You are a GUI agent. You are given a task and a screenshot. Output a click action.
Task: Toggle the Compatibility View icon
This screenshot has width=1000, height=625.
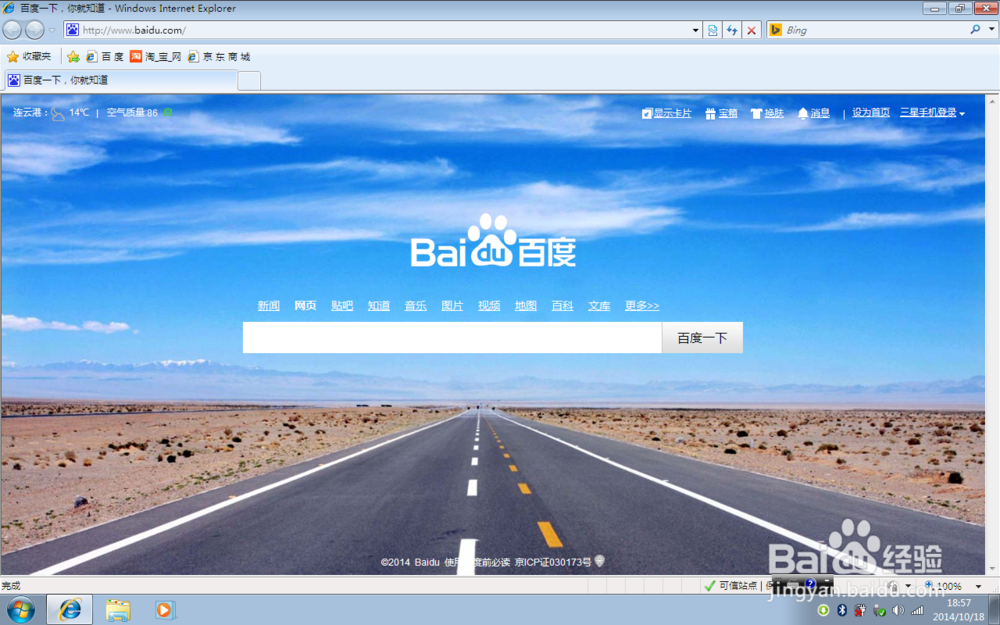click(712, 30)
